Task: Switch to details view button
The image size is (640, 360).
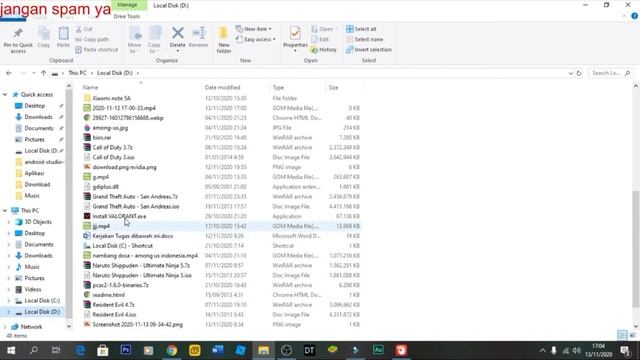Action: [x=622, y=335]
